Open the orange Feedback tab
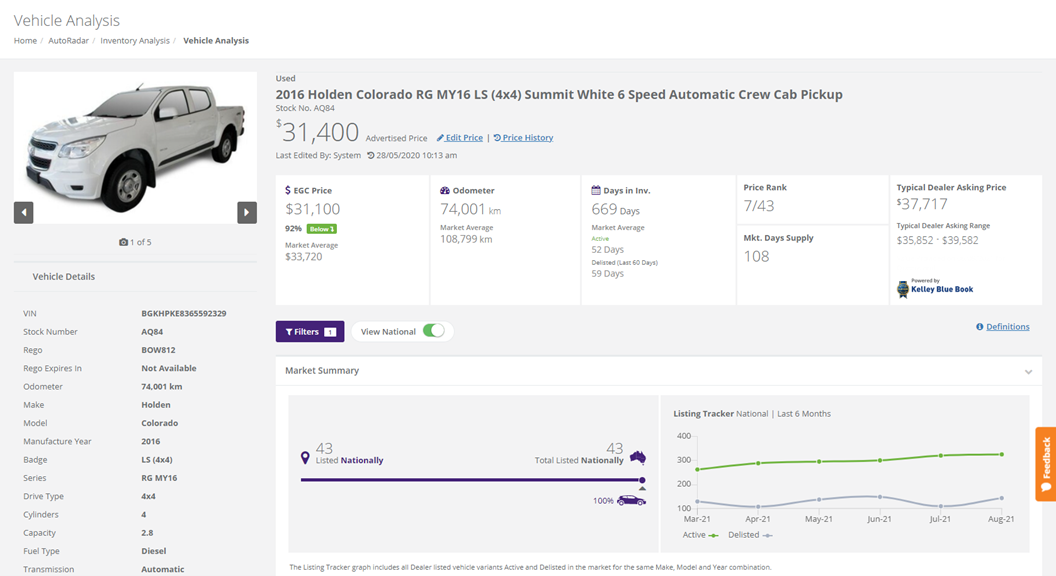This screenshot has height=576, width=1056. click(1046, 464)
